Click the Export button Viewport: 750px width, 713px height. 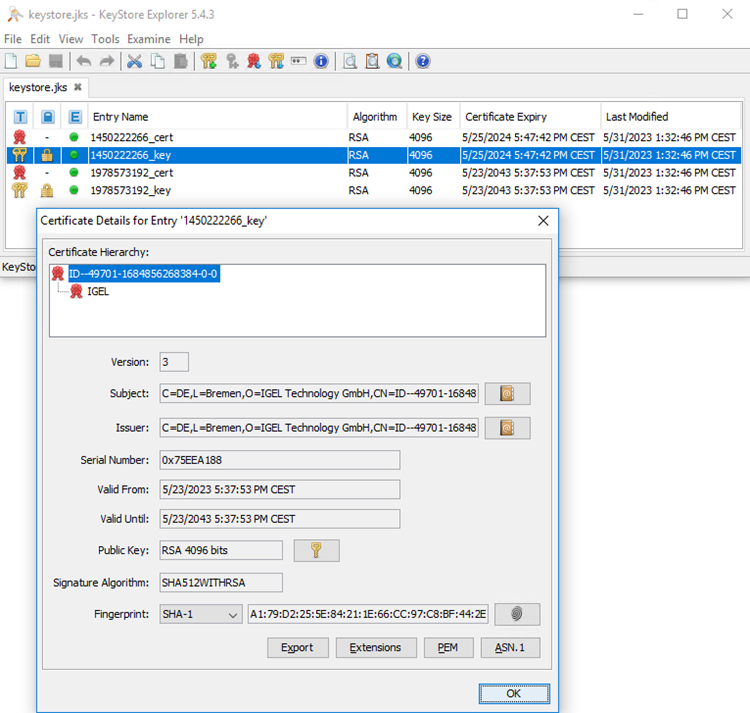297,647
